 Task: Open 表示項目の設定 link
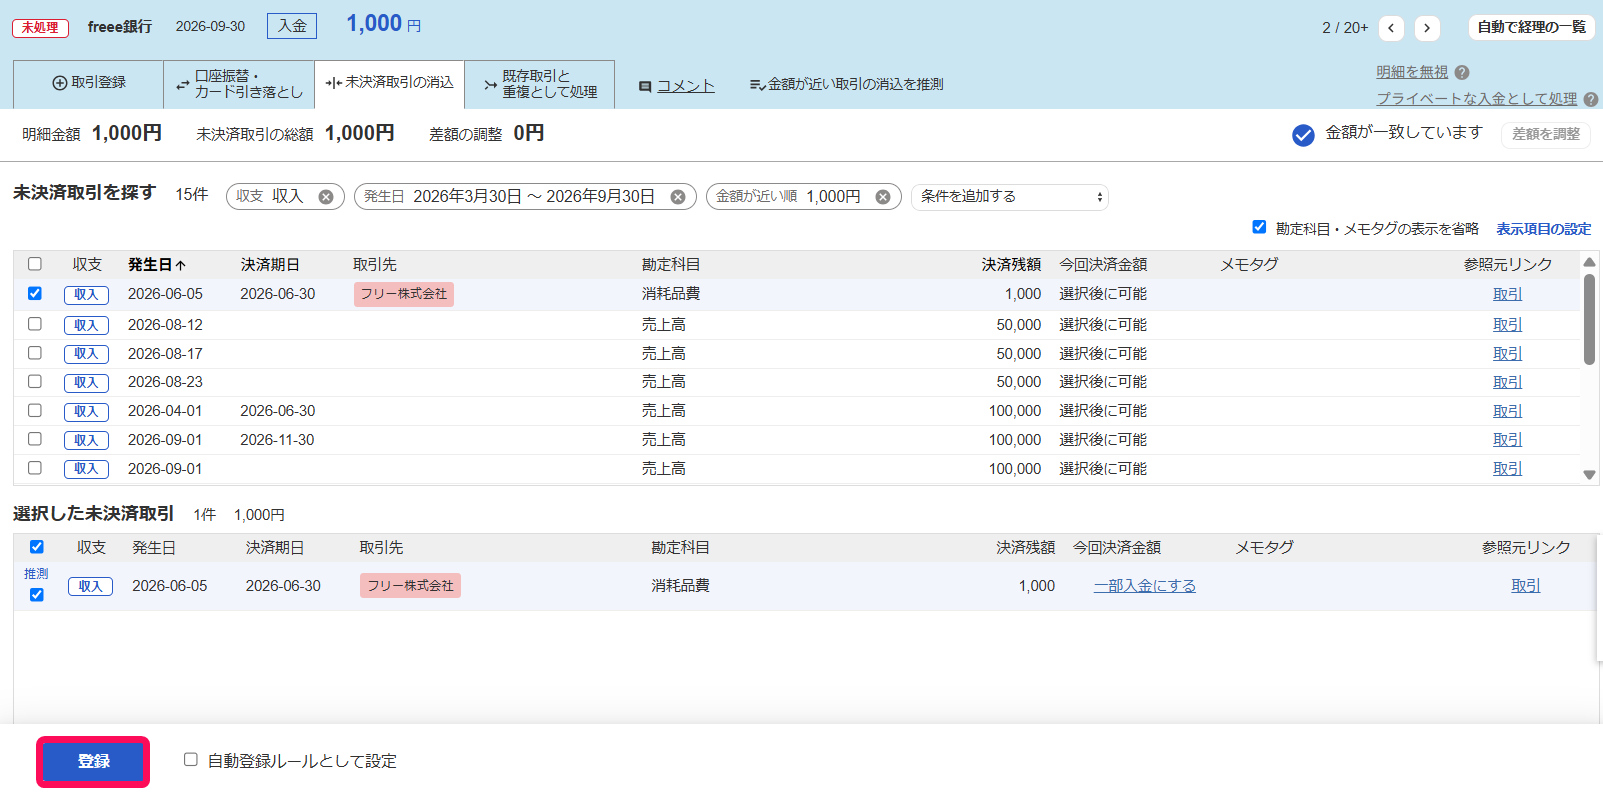pyautogui.click(x=1543, y=229)
